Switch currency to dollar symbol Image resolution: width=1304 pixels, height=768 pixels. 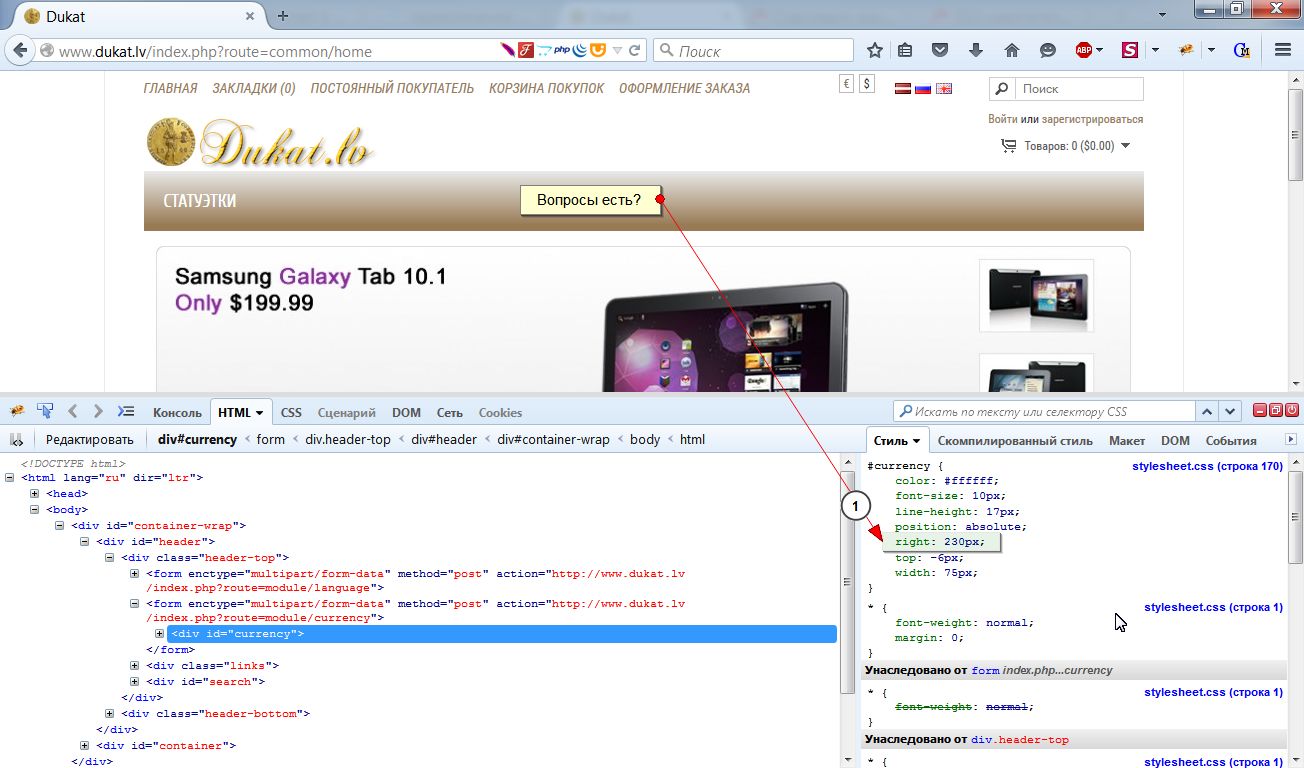tap(866, 85)
